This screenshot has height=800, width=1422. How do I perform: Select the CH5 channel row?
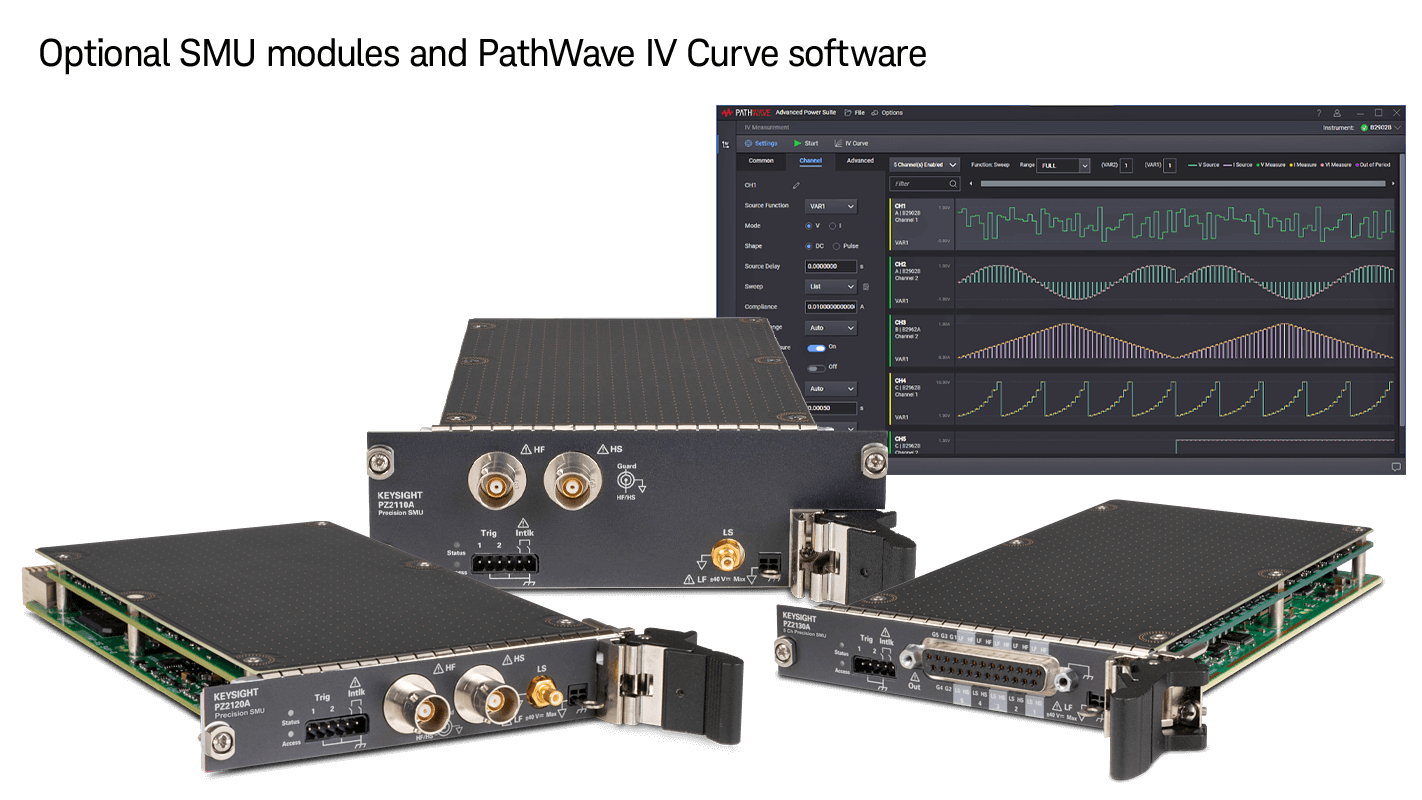(x=921, y=443)
